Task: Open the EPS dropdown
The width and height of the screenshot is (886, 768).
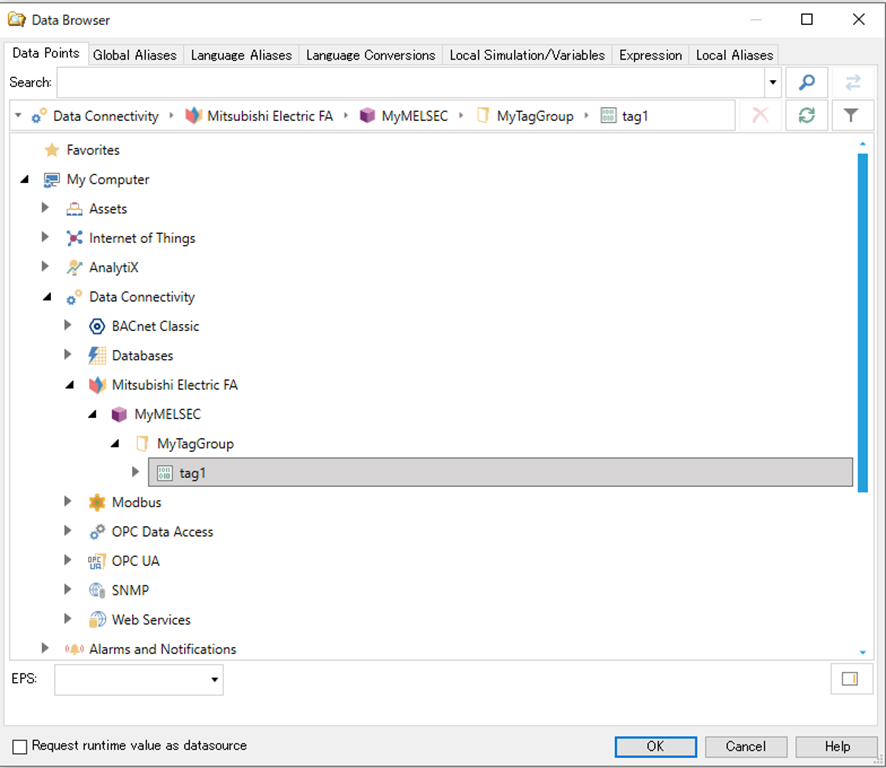Action: pyautogui.click(x=215, y=679)
